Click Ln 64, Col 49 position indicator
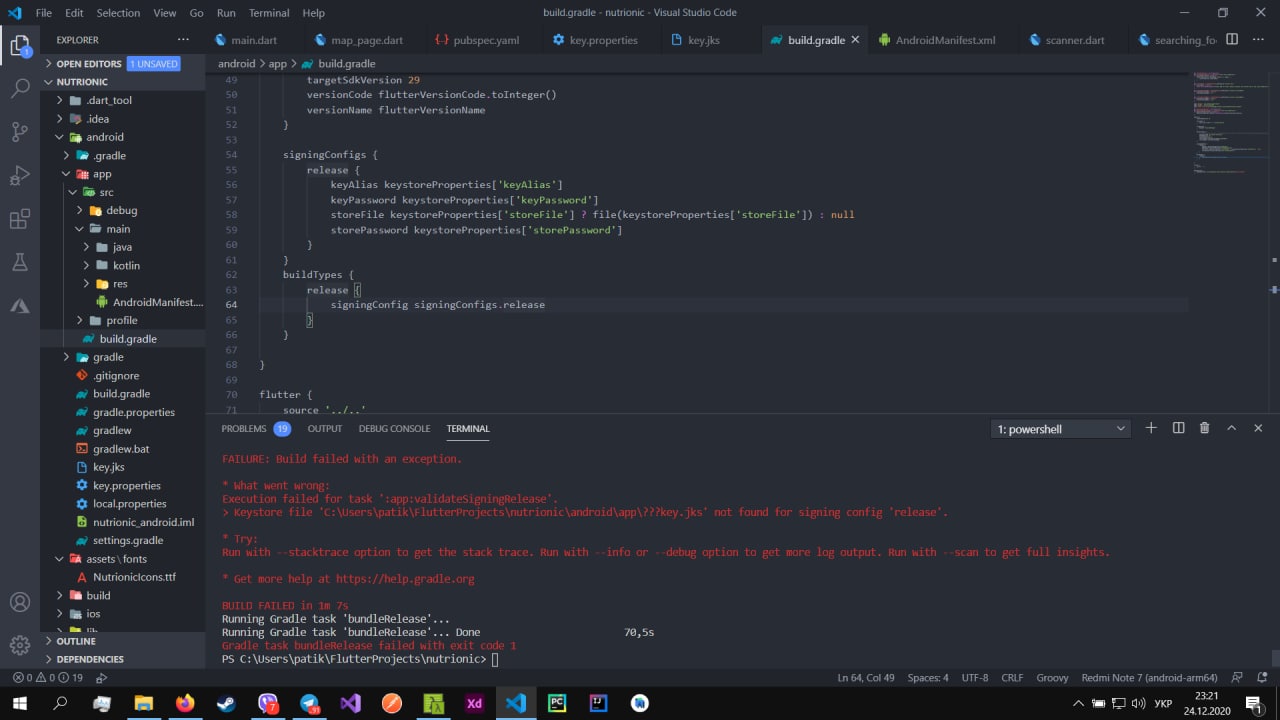 (866, 678)
